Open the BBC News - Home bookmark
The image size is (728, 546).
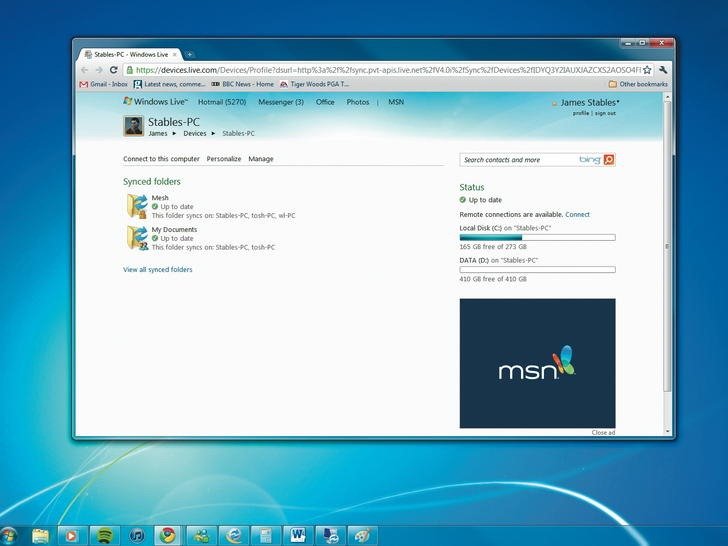[x=242, y=84]
